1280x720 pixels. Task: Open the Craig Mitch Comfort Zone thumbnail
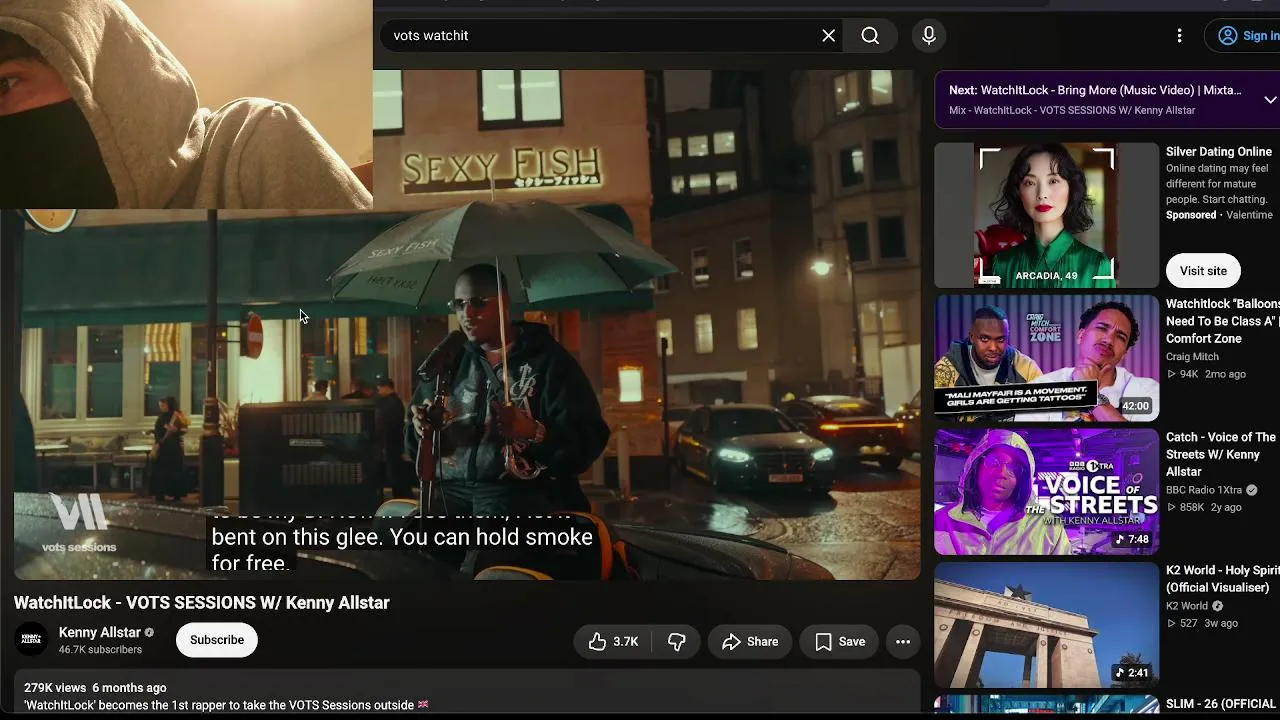1047,359
